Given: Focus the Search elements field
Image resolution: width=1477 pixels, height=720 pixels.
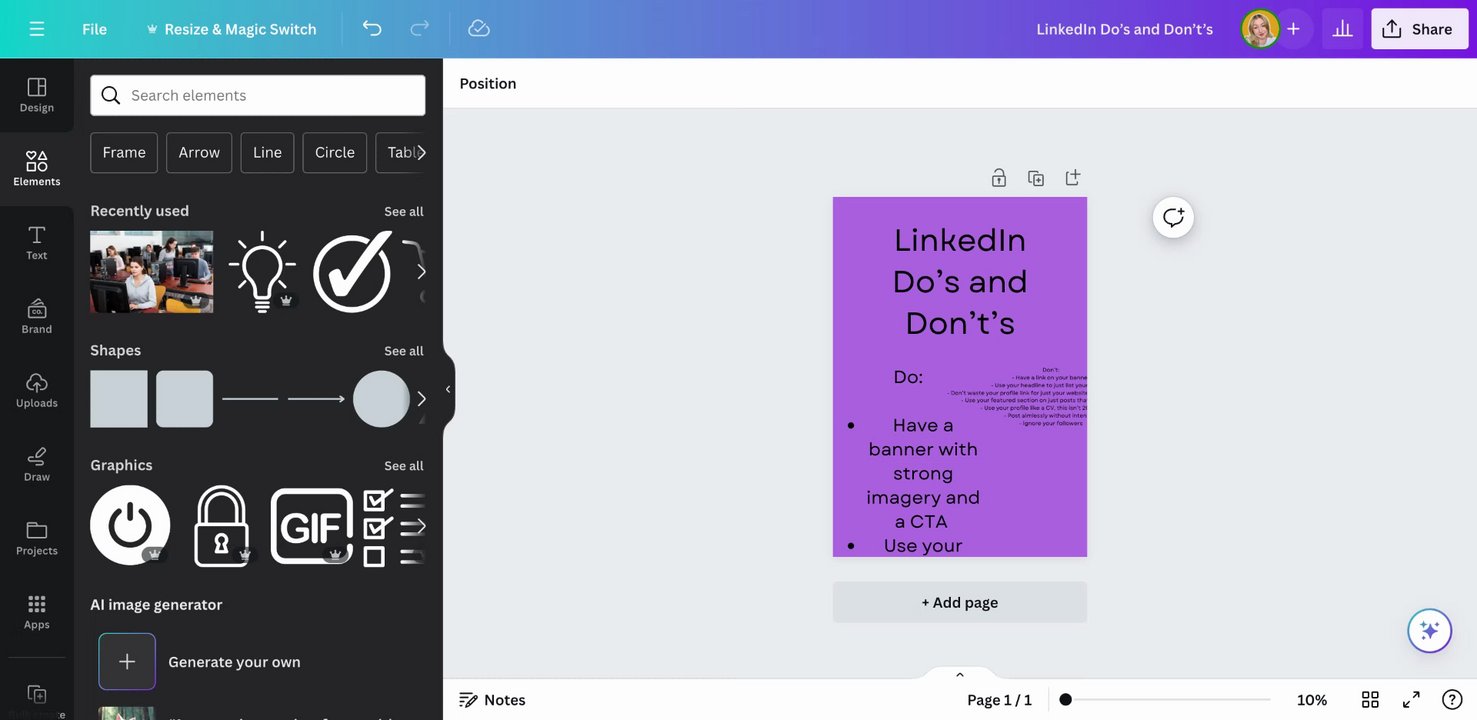Looking at the screenshot, I should coord(258,95).
